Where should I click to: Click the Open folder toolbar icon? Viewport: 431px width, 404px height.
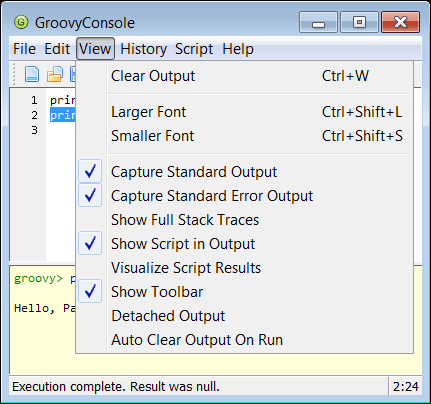tap(55, 74)
